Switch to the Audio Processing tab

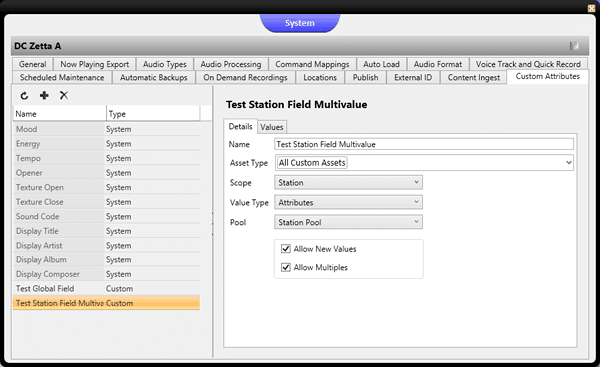pyautogui.click(x=231, y=64)
